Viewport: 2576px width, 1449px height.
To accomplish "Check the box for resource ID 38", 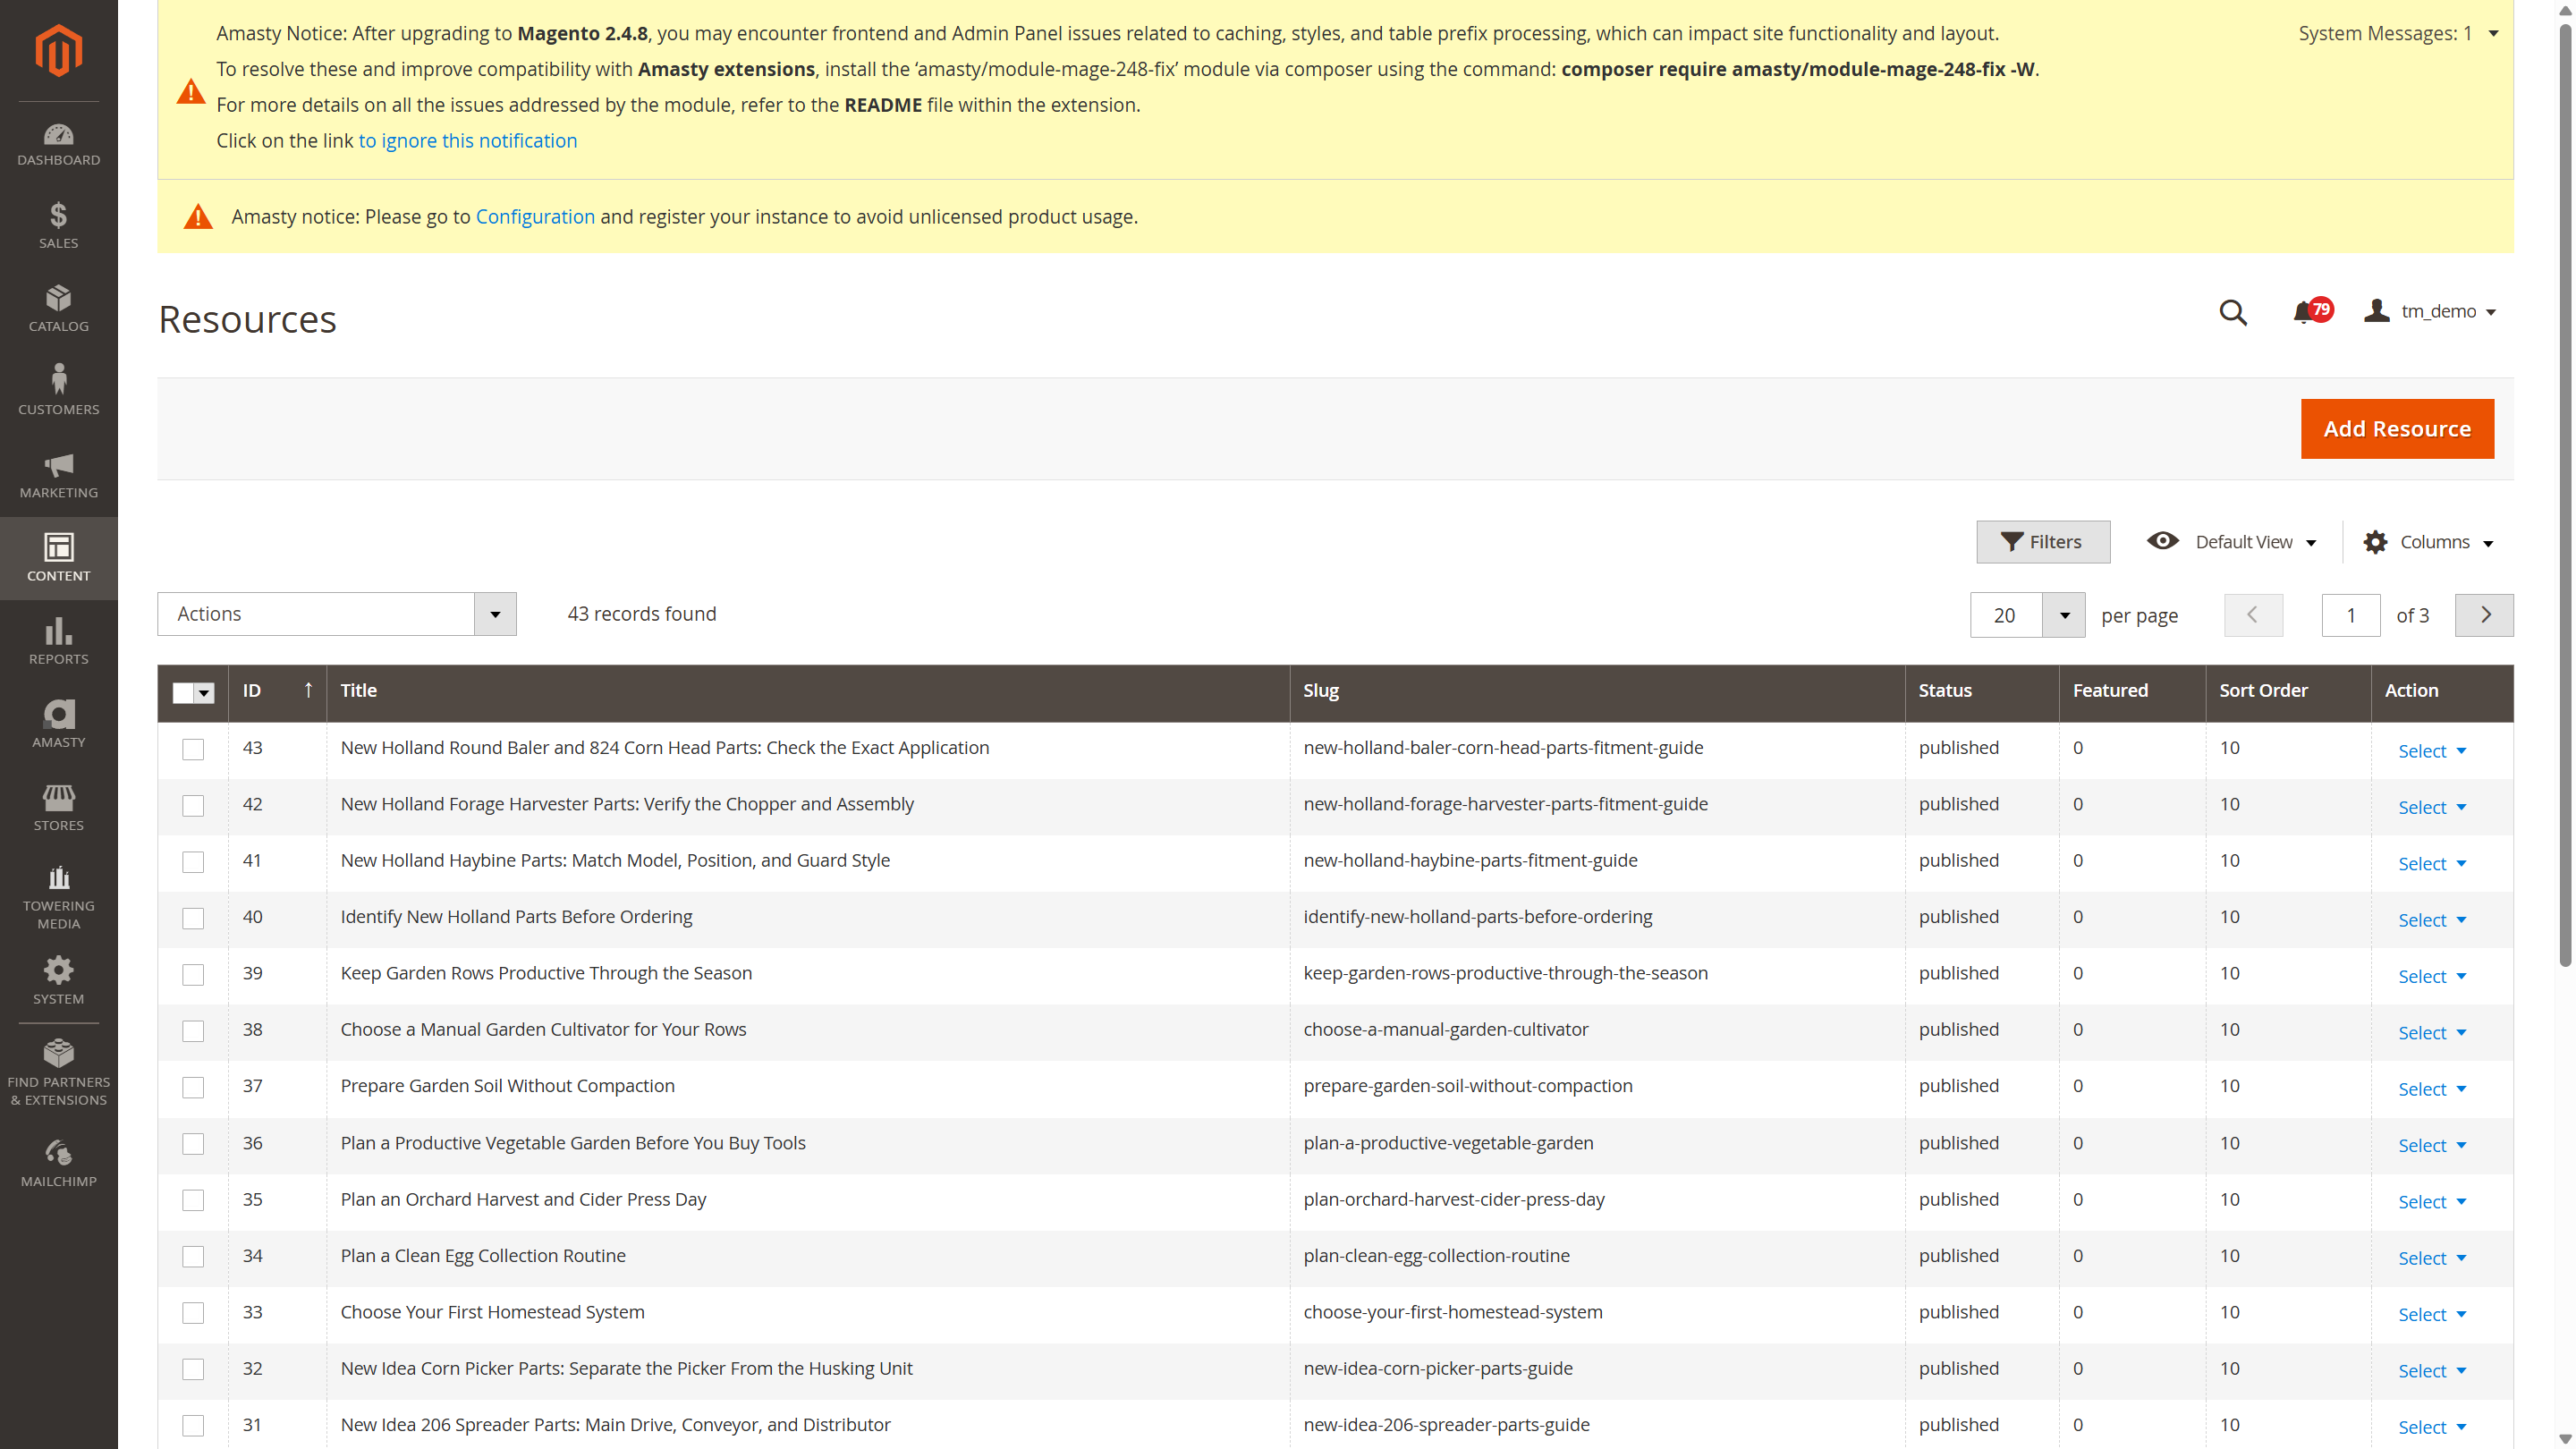I will tap(193, 1031).
